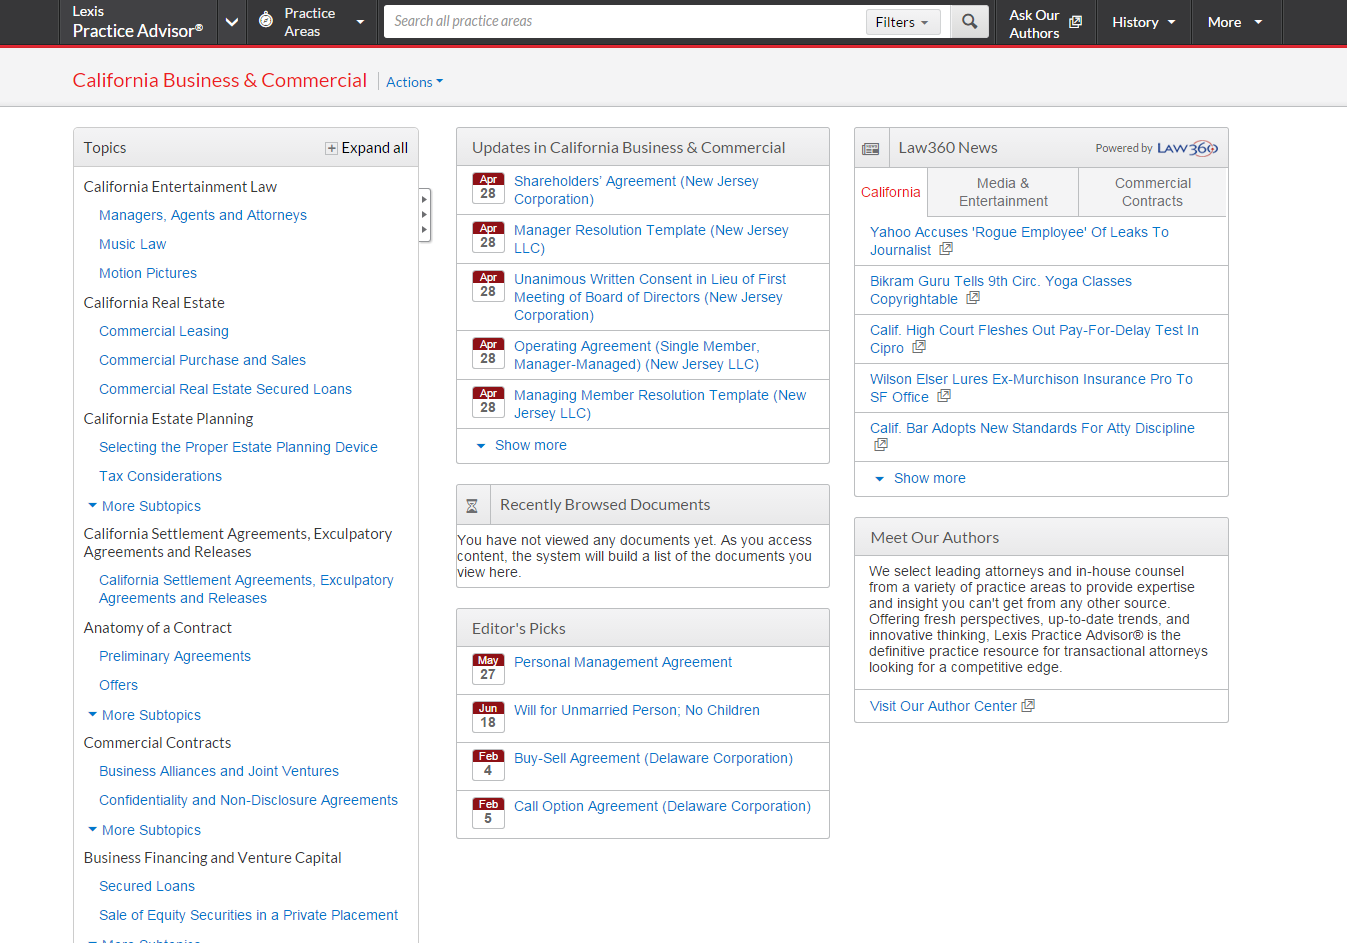Click the Apr 28 date icon beside Shareholders' Agreement
This screenshot has height=943, width=1347.
(488, 188)
